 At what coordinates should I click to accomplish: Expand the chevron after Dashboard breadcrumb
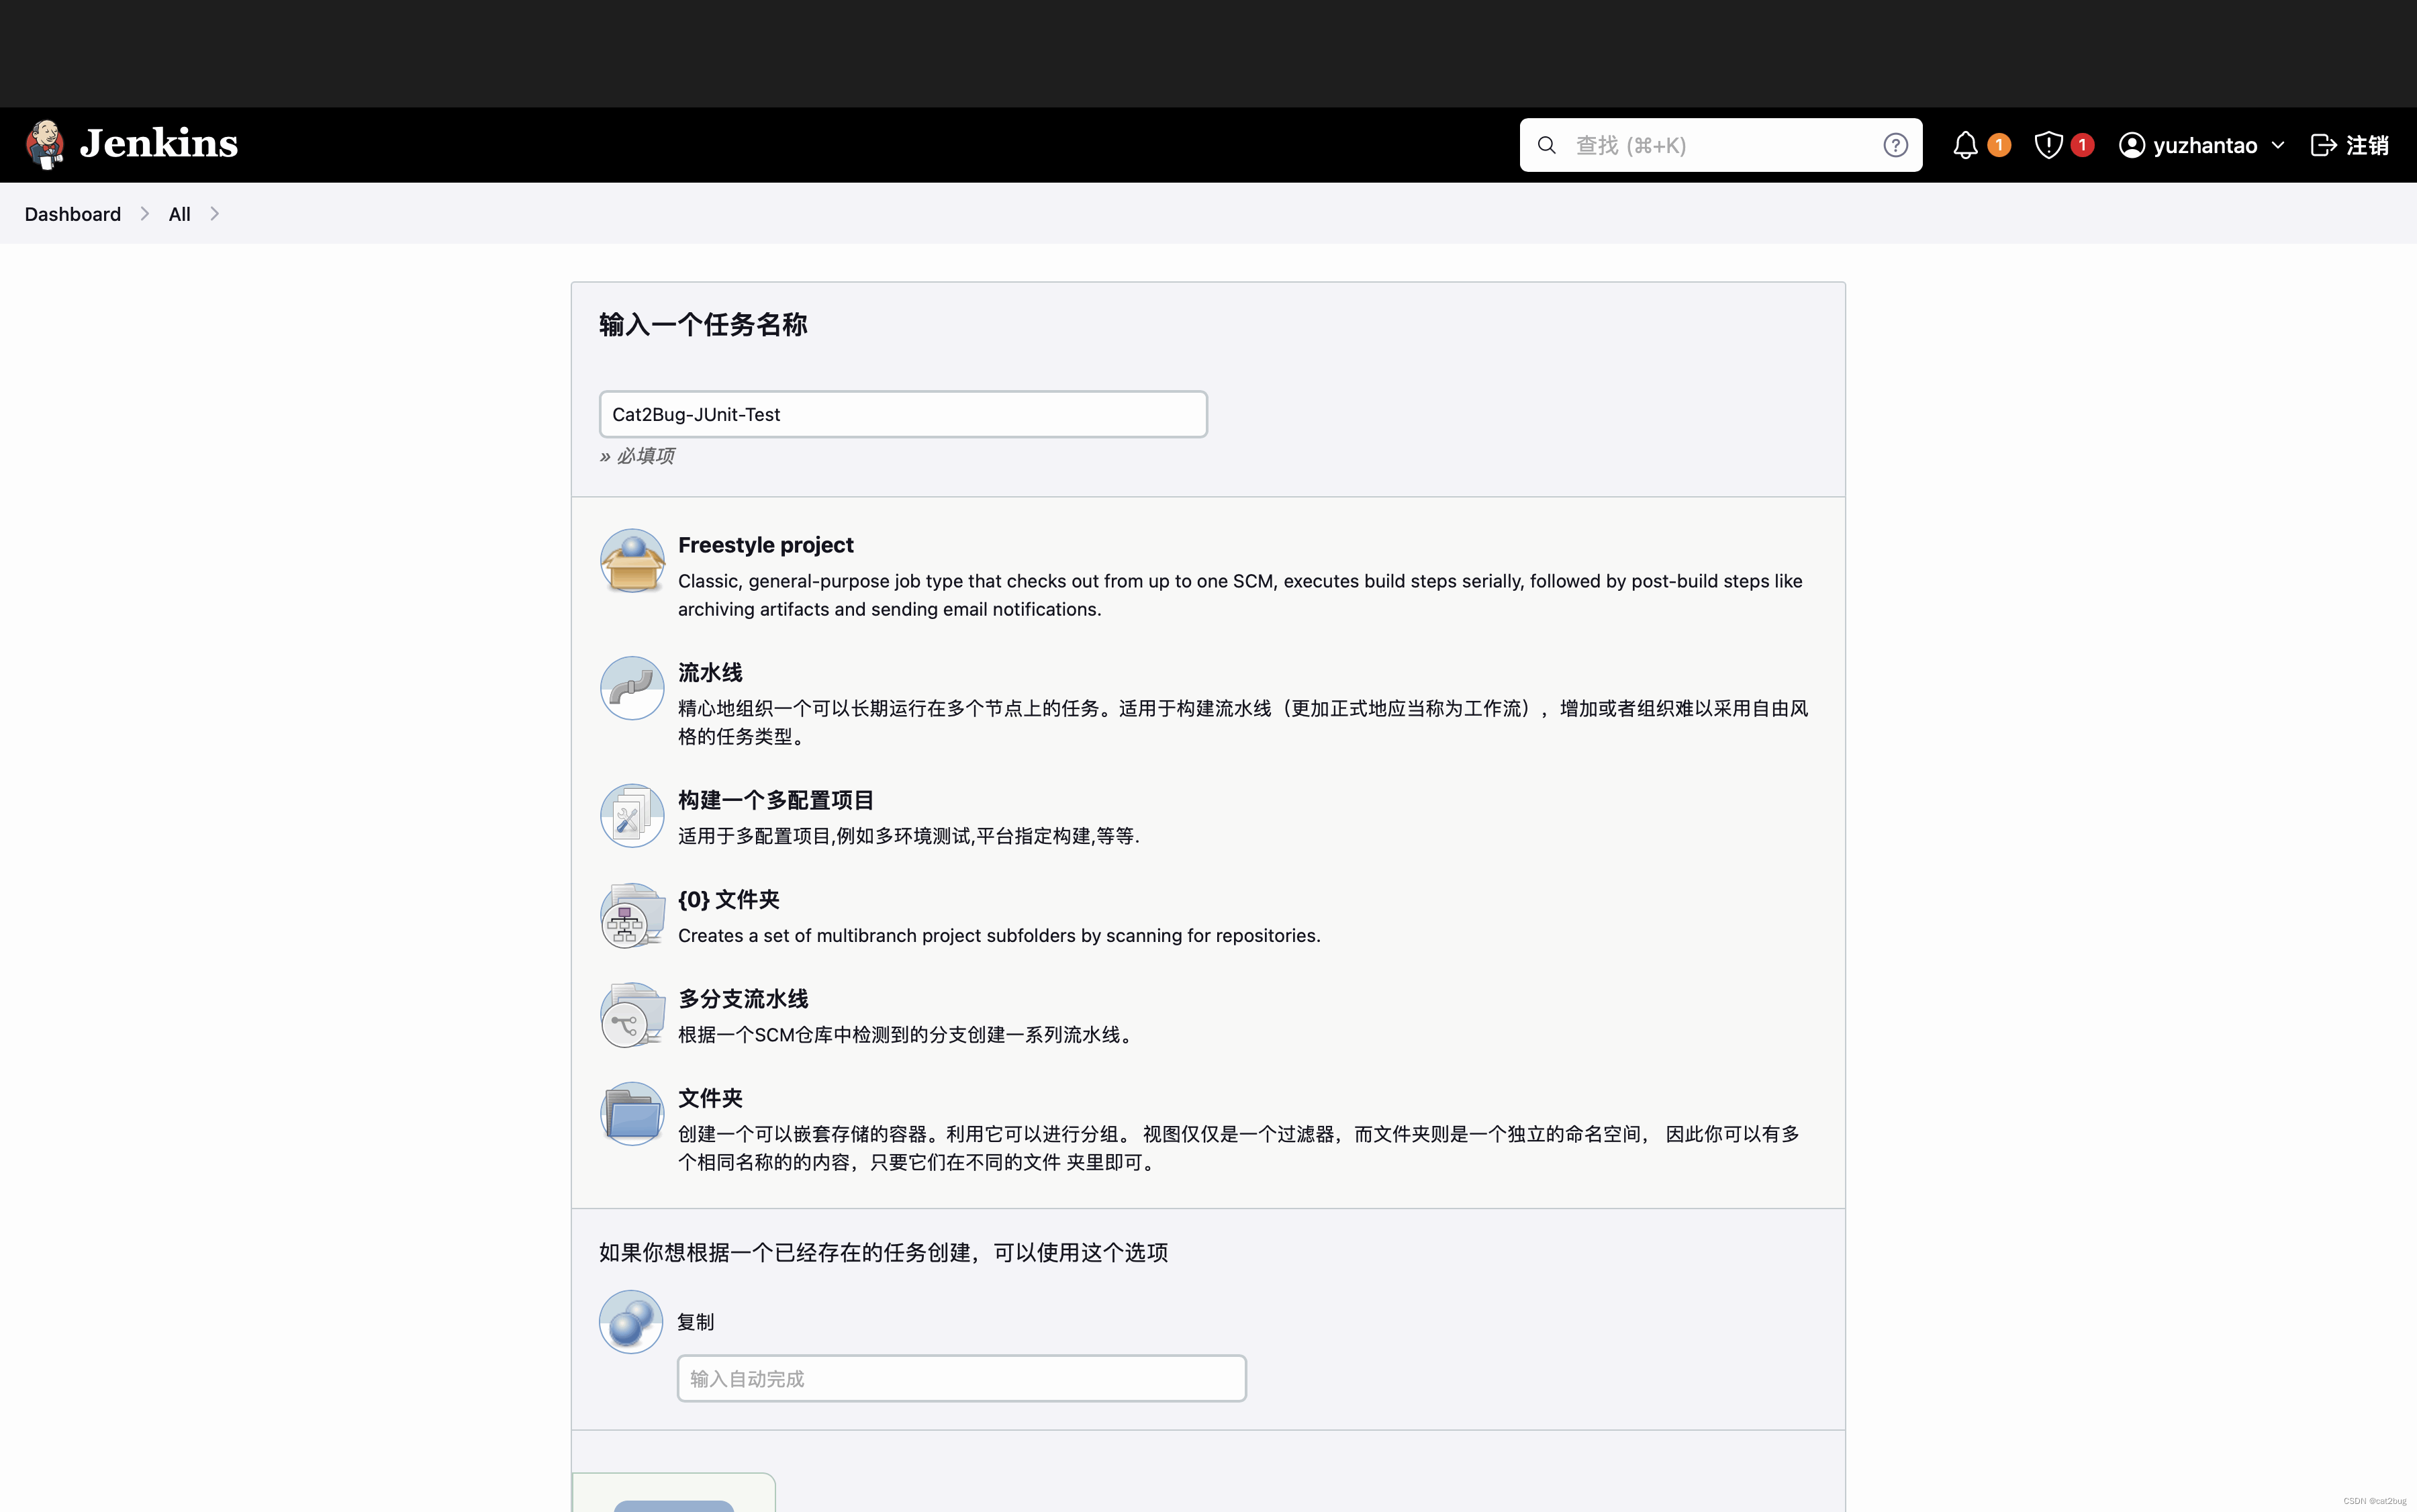click(x=145, y=214)
